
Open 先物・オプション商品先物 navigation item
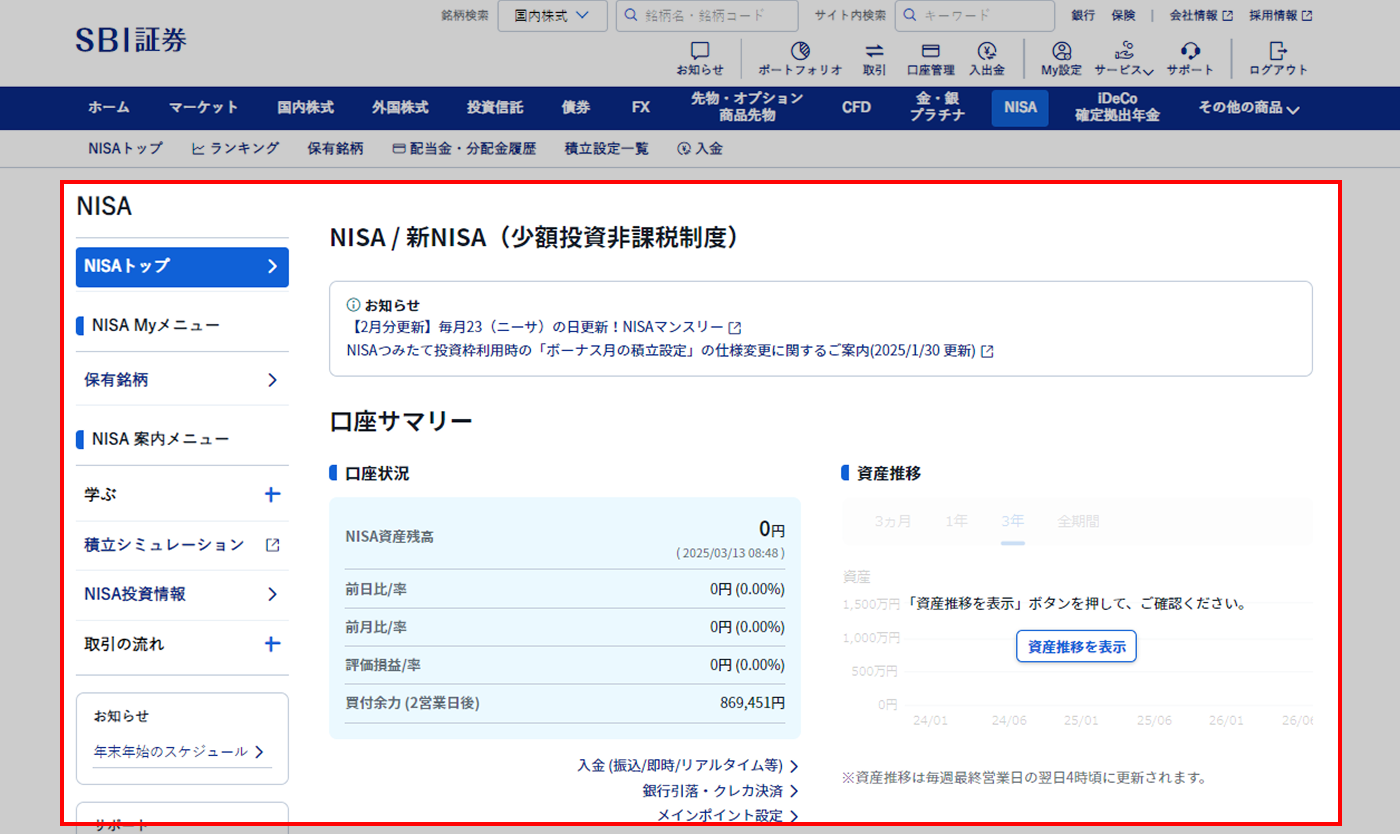pos(746,107)
